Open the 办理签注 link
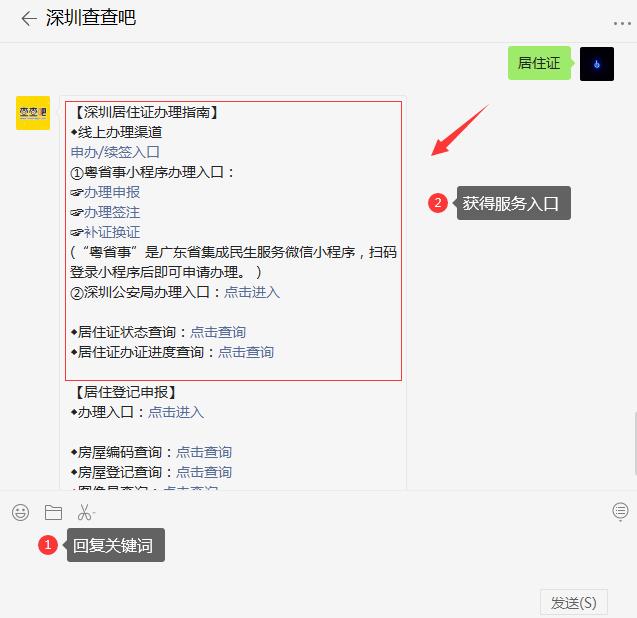The image size is (637, 618). [x=112, y=212]
